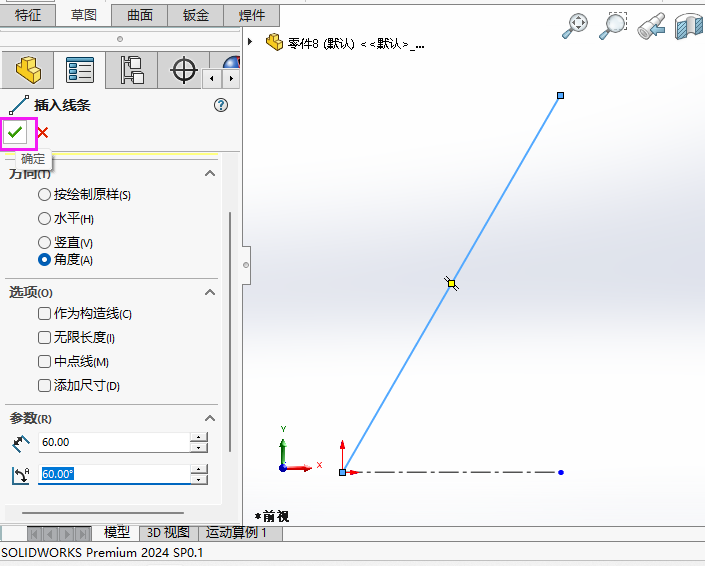Select 水平 orientation option
Image resolution: width=705 pixels, height=566 pixels.
(x=44, y=218)
